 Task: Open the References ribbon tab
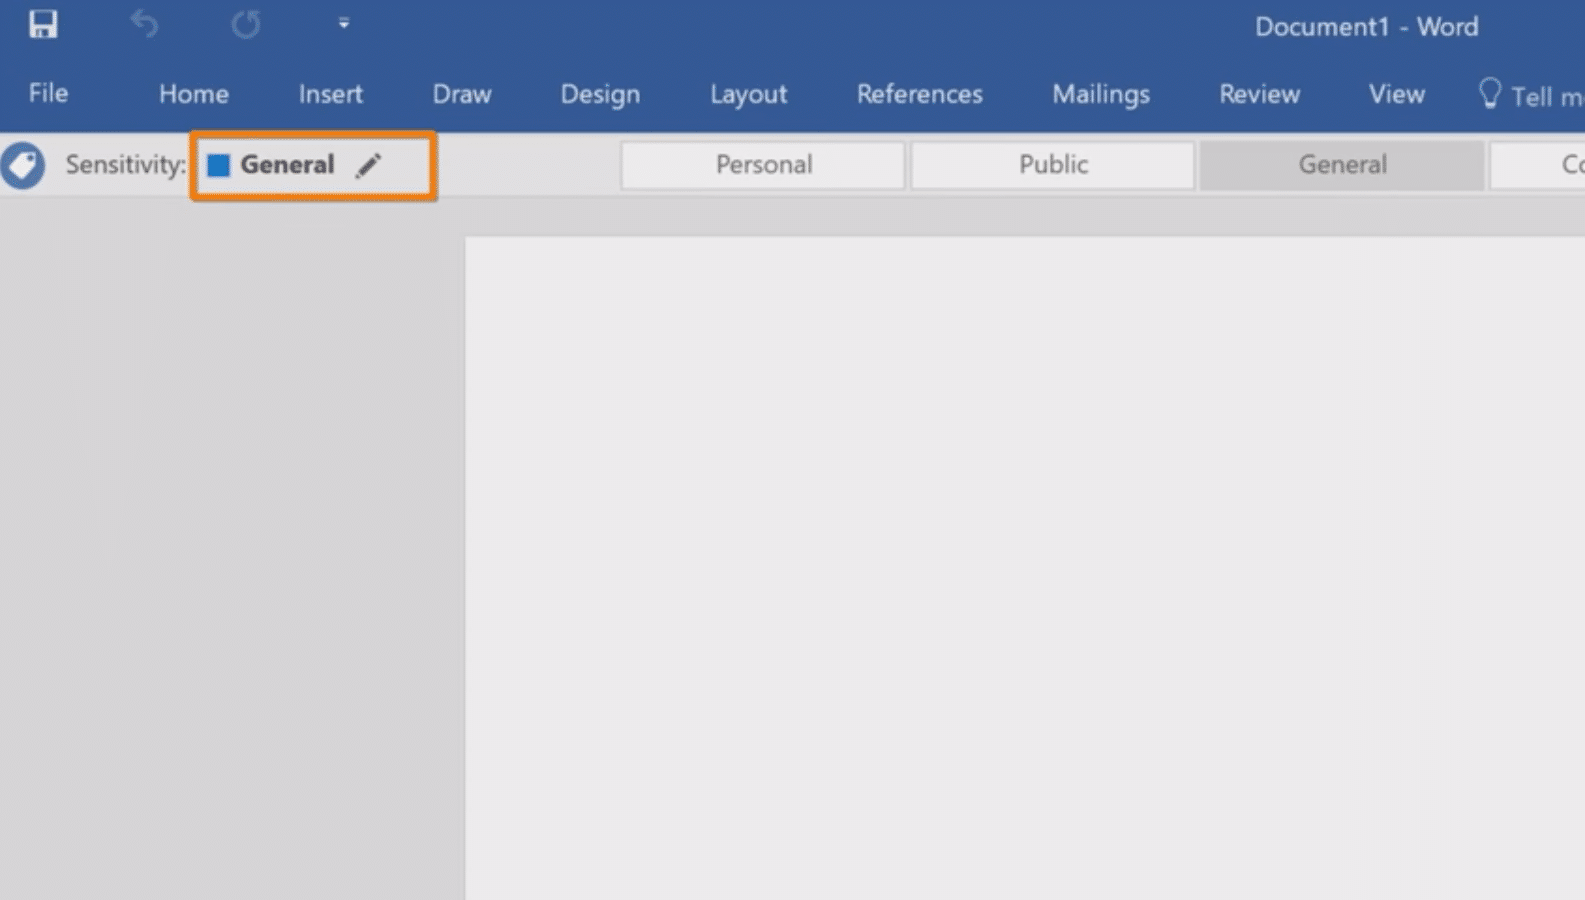[x=920, y=94]
